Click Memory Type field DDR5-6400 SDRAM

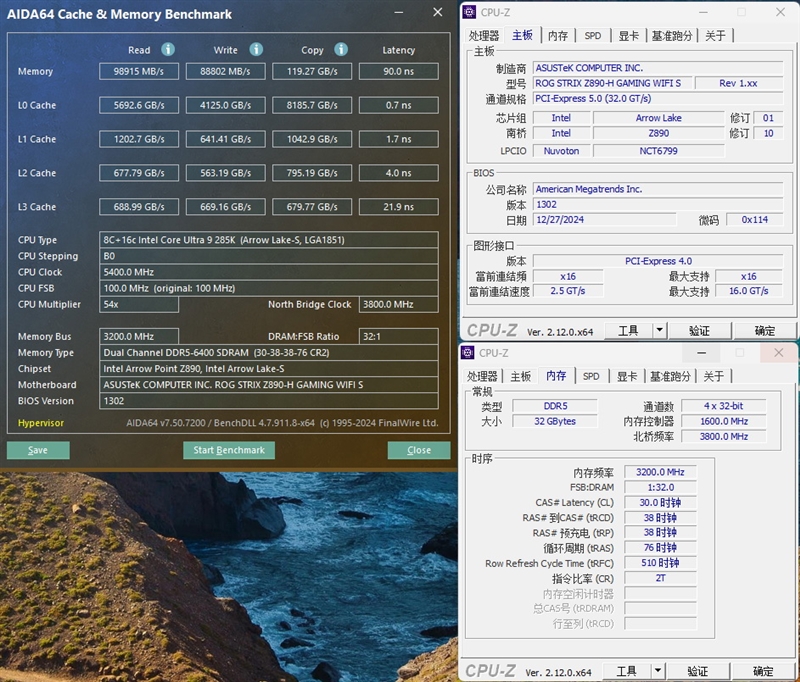tap(269, 352)
